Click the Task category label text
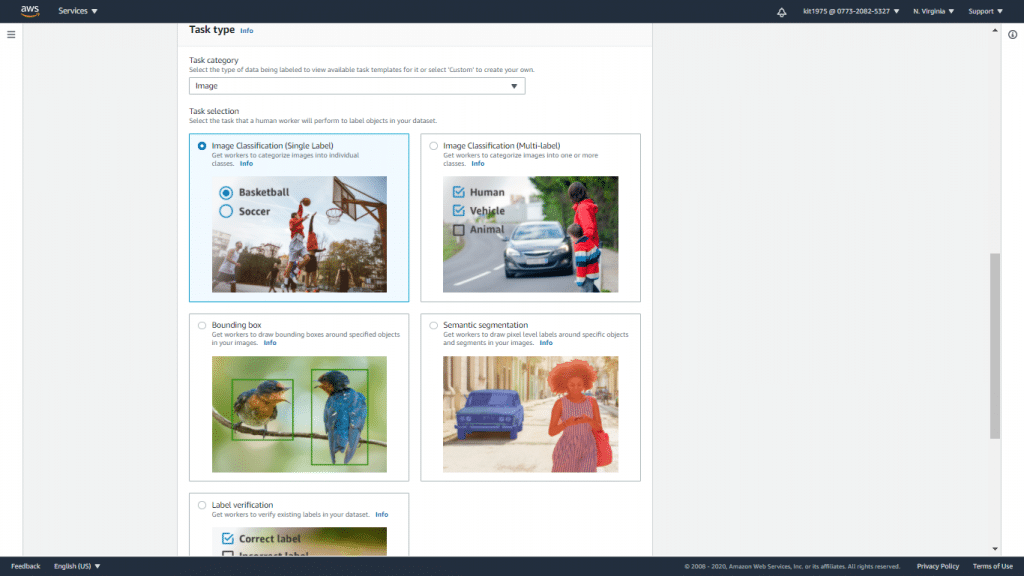 pyautogui.click(x=214, y=60)
